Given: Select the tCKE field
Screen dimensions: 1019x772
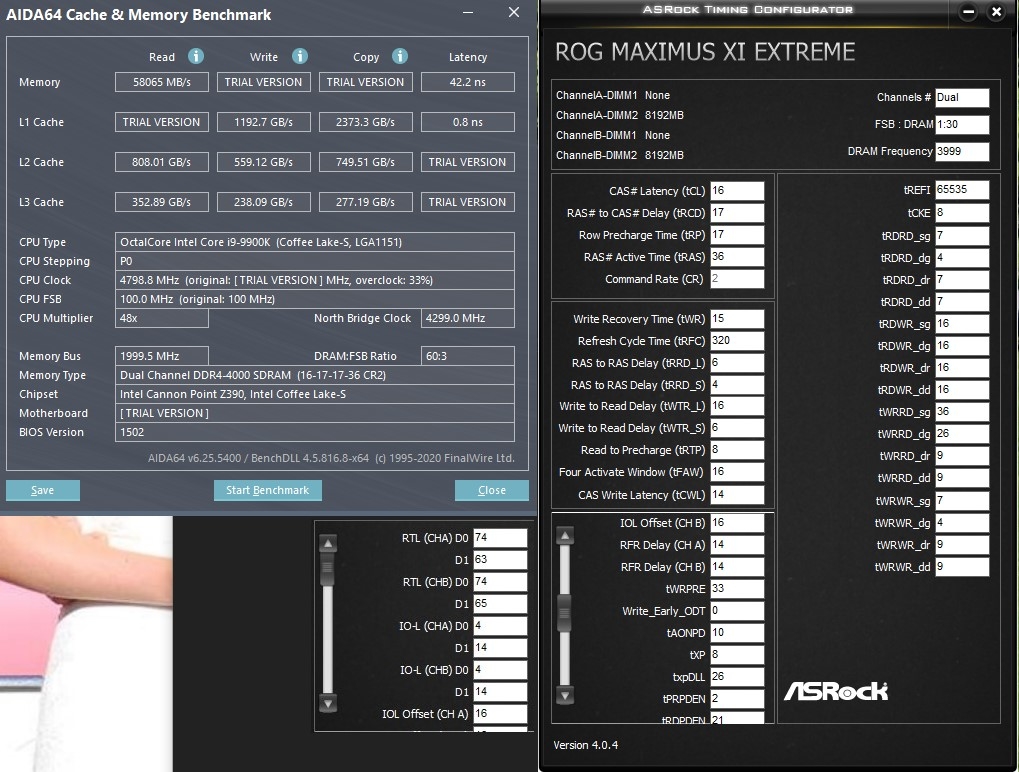Looking at the screenshot, I should point(962,212).
